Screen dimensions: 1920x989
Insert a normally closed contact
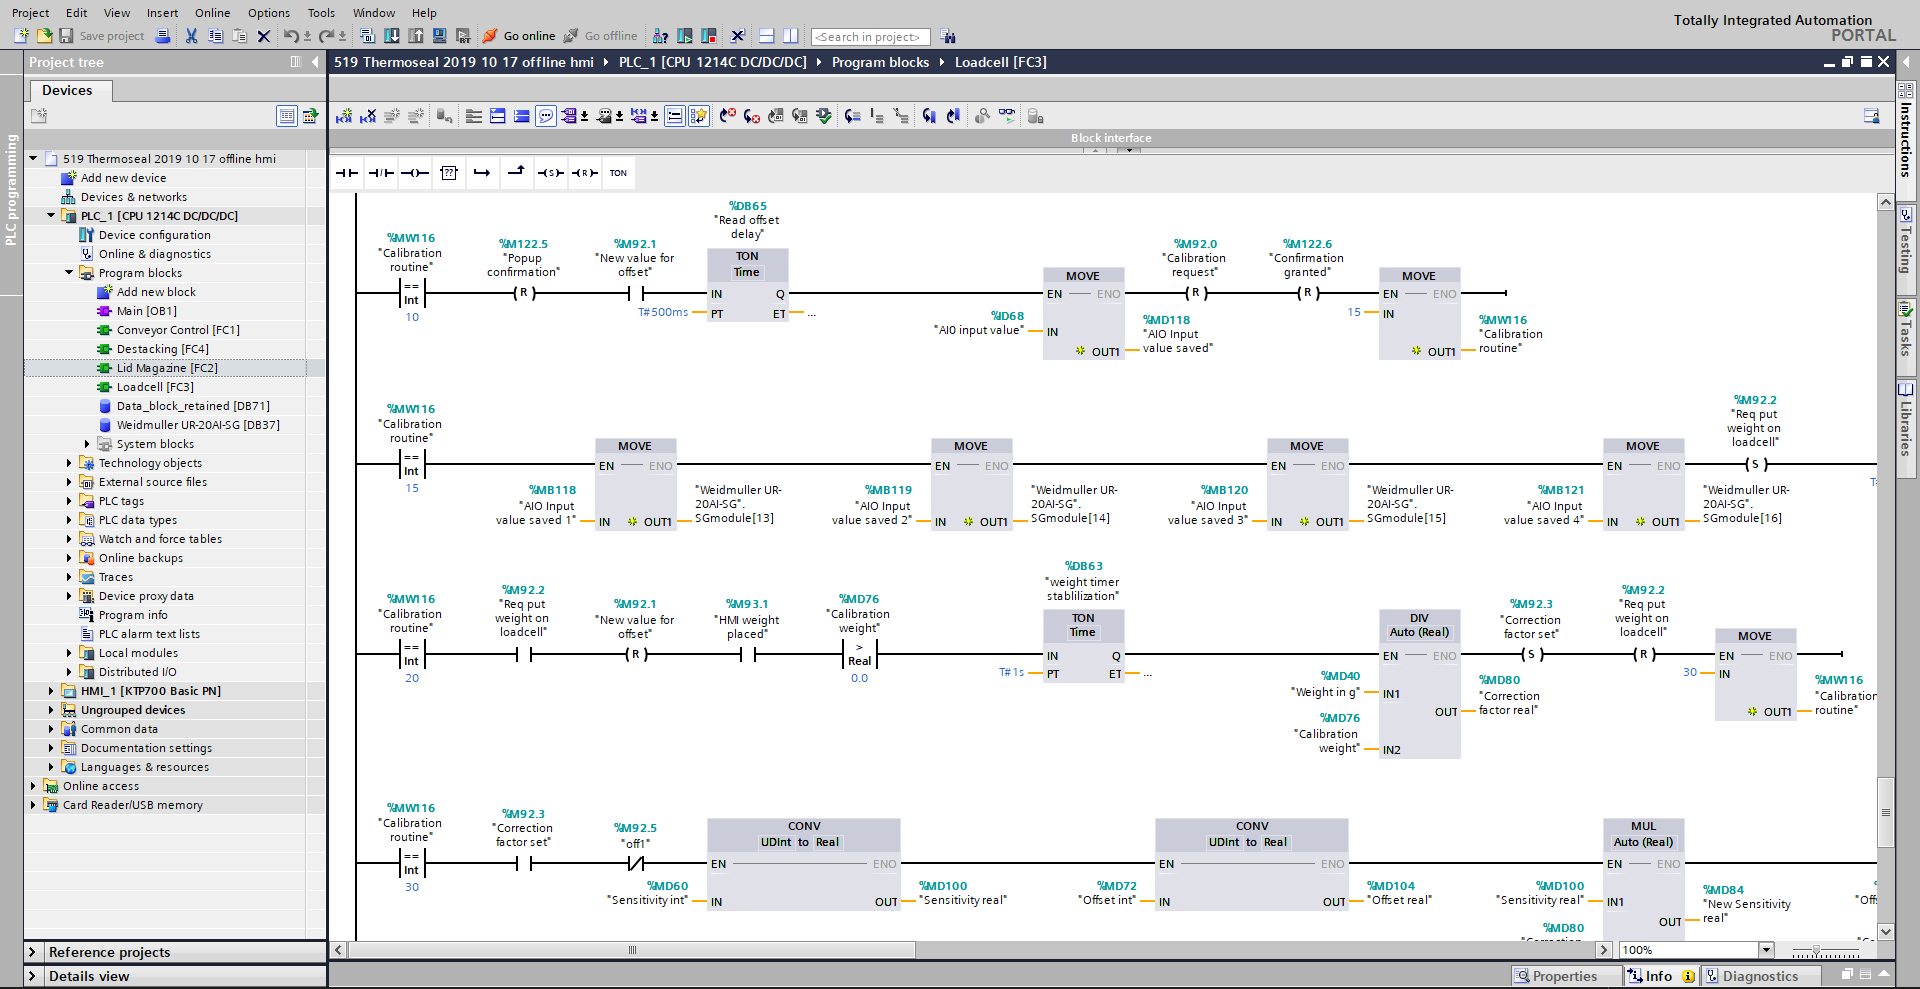click(x=381, y=173)
